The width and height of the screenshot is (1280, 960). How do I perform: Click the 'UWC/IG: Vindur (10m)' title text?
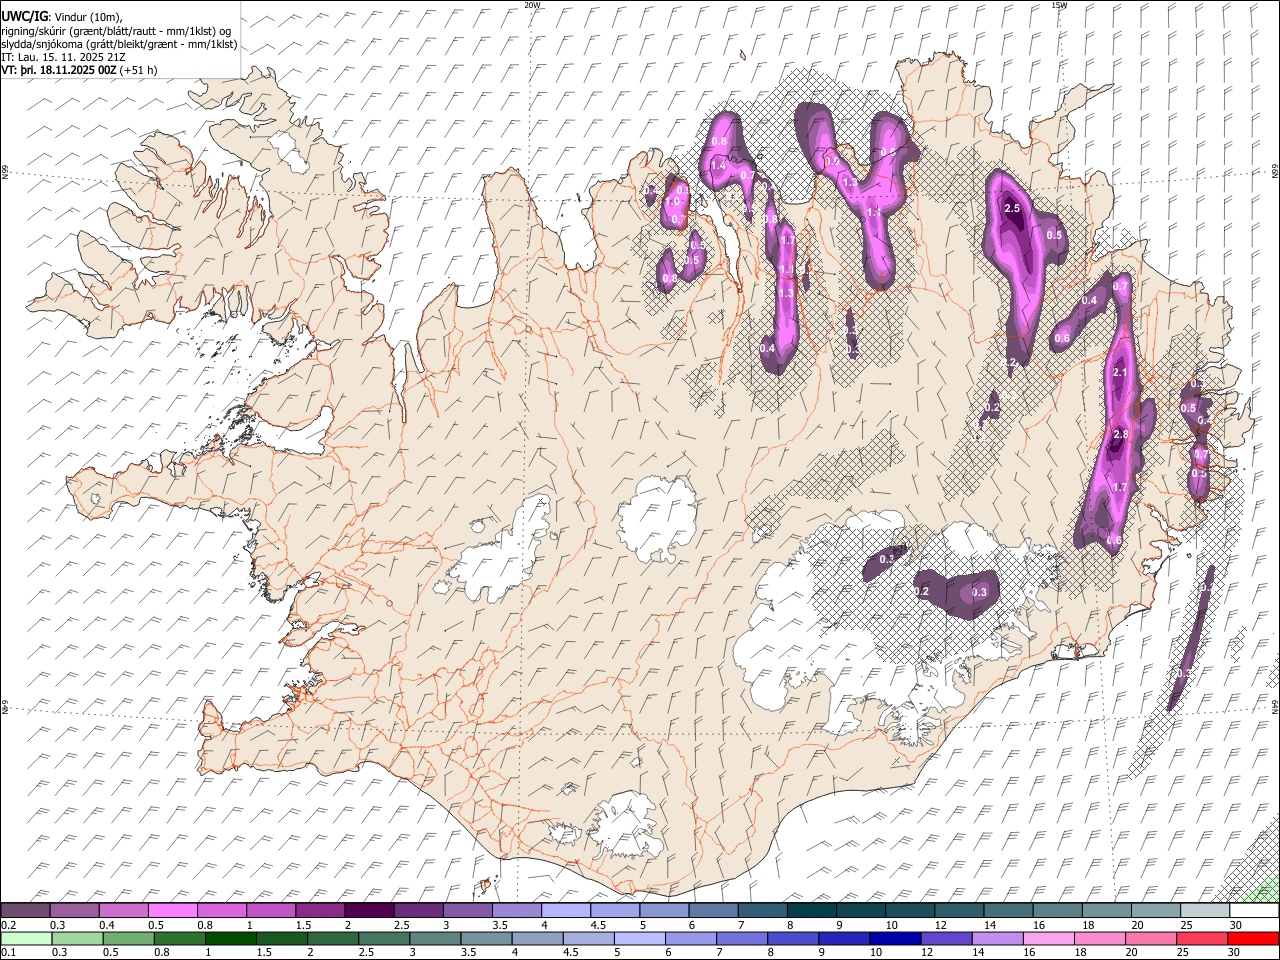point(62,16)
